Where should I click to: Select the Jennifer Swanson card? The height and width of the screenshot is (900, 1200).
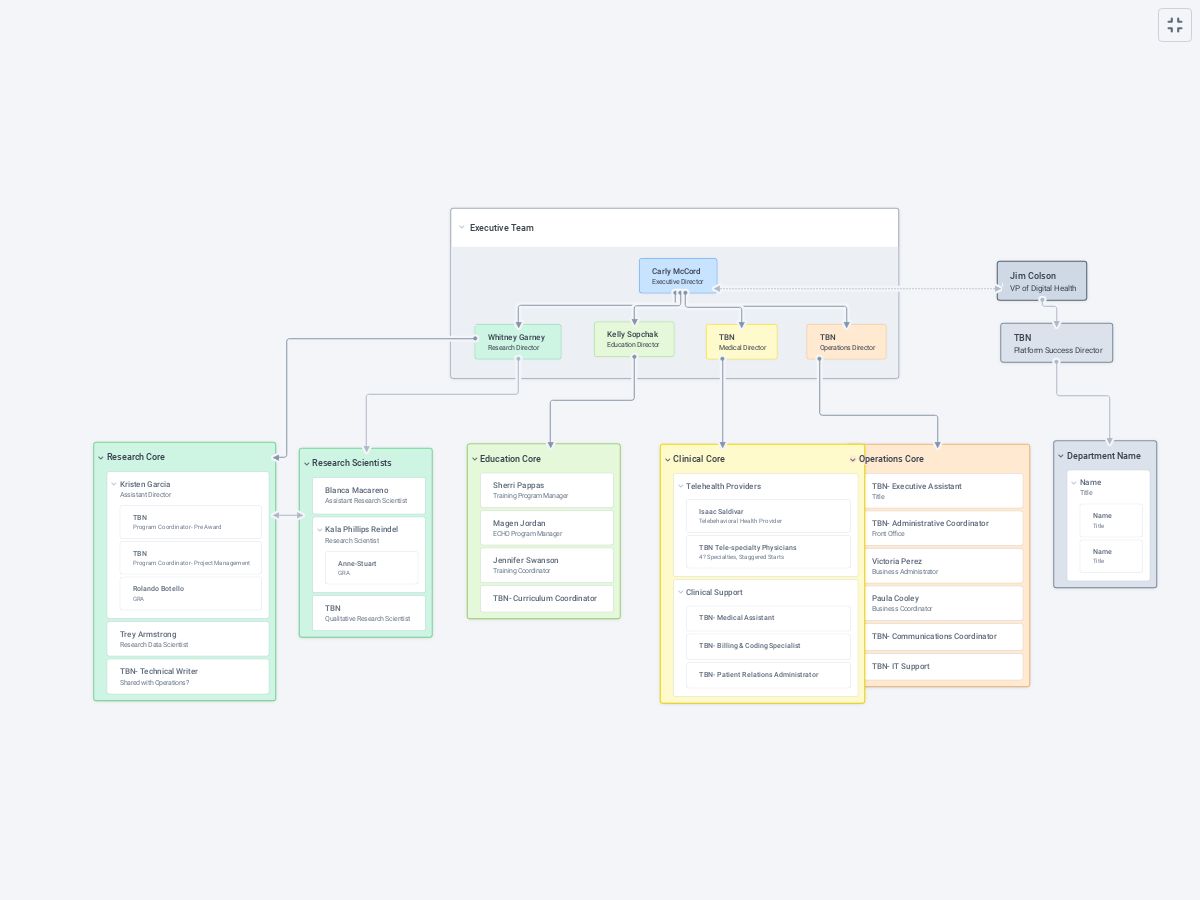point(547,565)
